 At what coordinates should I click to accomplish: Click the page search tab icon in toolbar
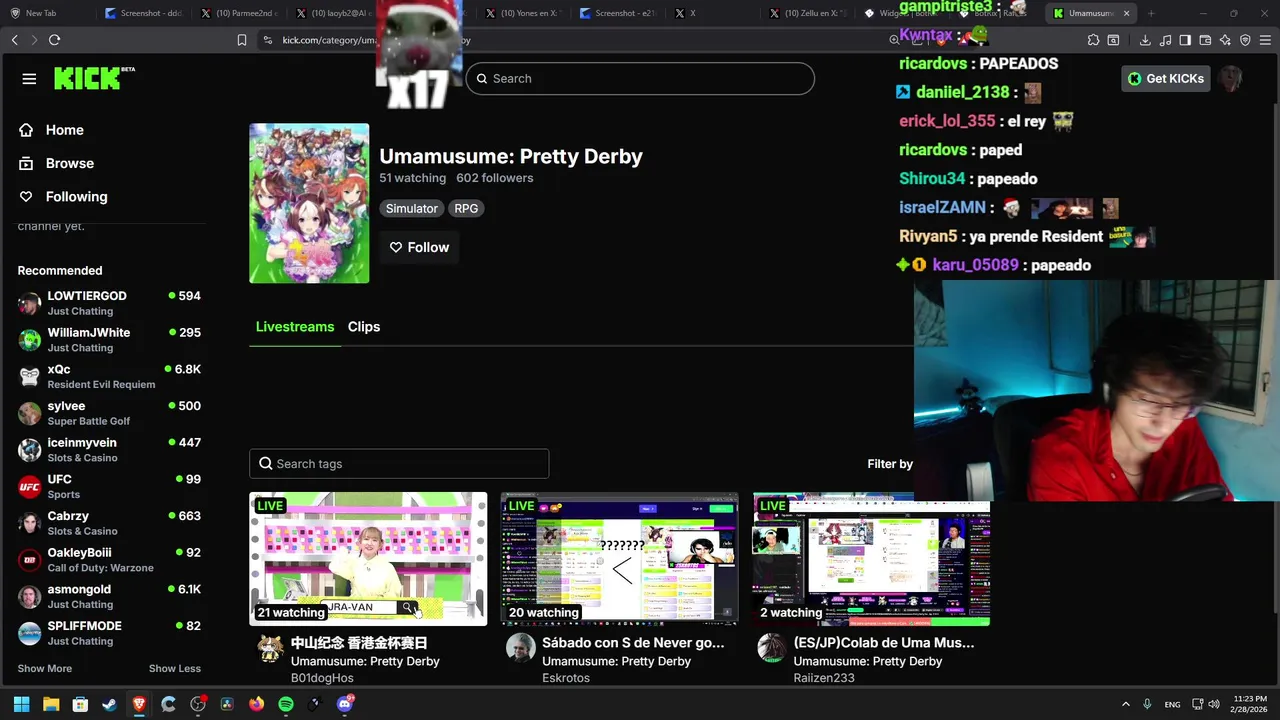tap(1113, 40)
